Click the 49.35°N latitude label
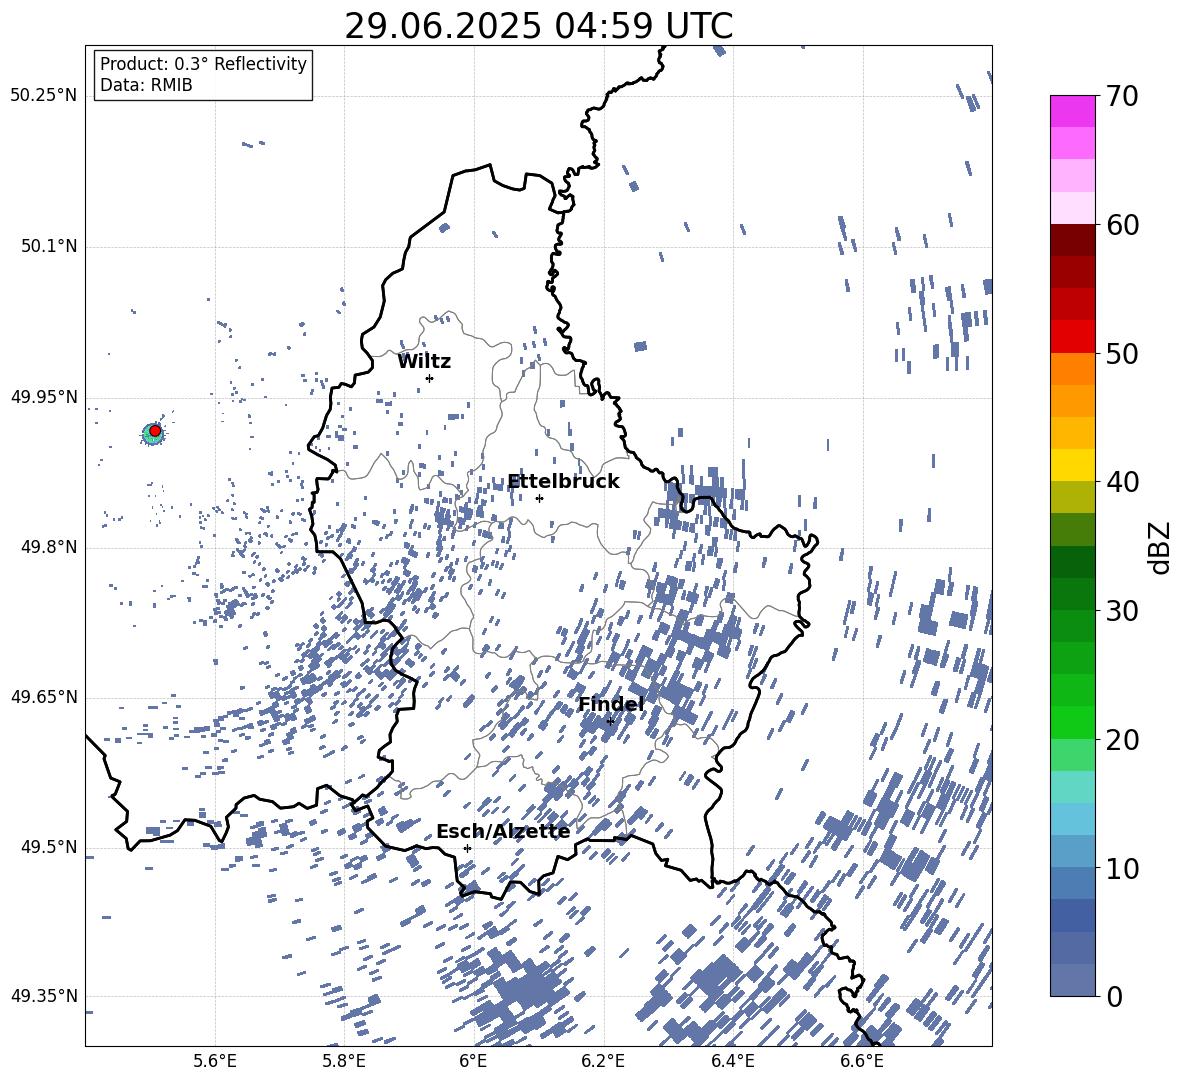 (44, 996)
